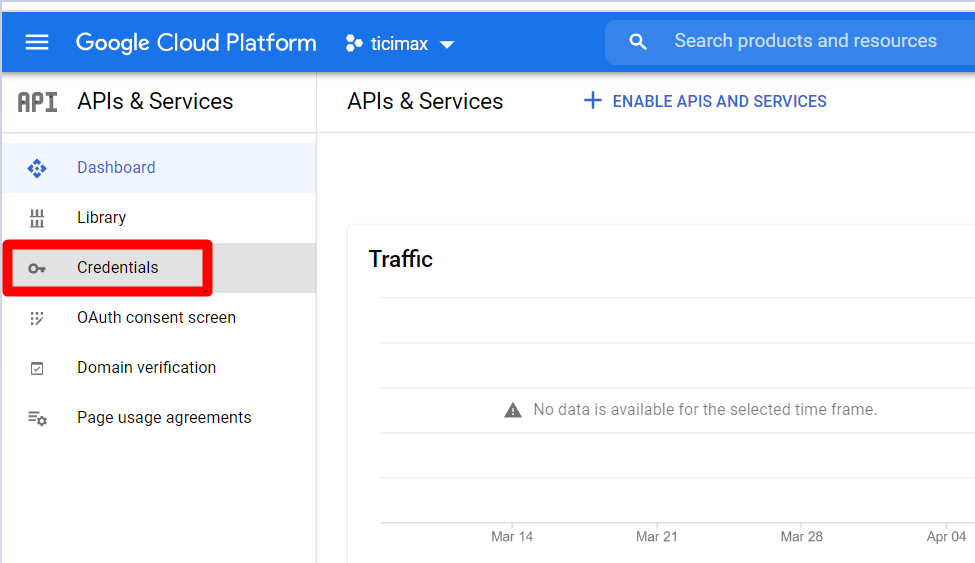Click the Google Cloud Platform title
975x563 pixels.
click(x=196, y=43)
